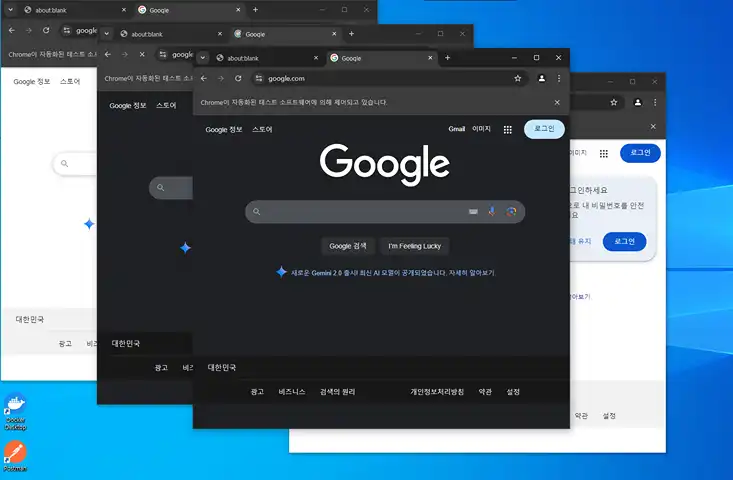Dismiss the automated test software infobar in the front window
The height and width of the screenshot is (480, 733).
[x=557, y=102]
